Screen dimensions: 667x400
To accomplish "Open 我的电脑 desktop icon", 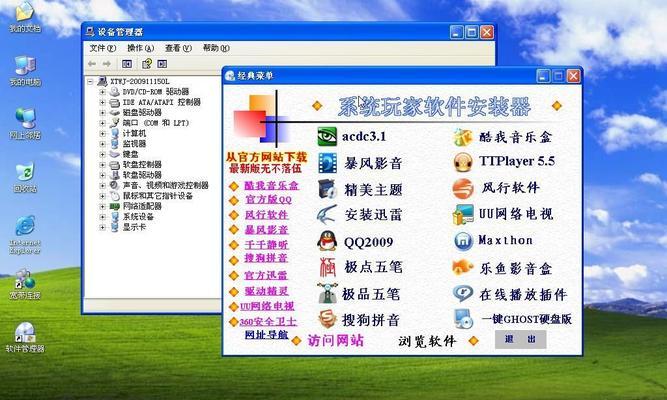I will coord(25,71).
